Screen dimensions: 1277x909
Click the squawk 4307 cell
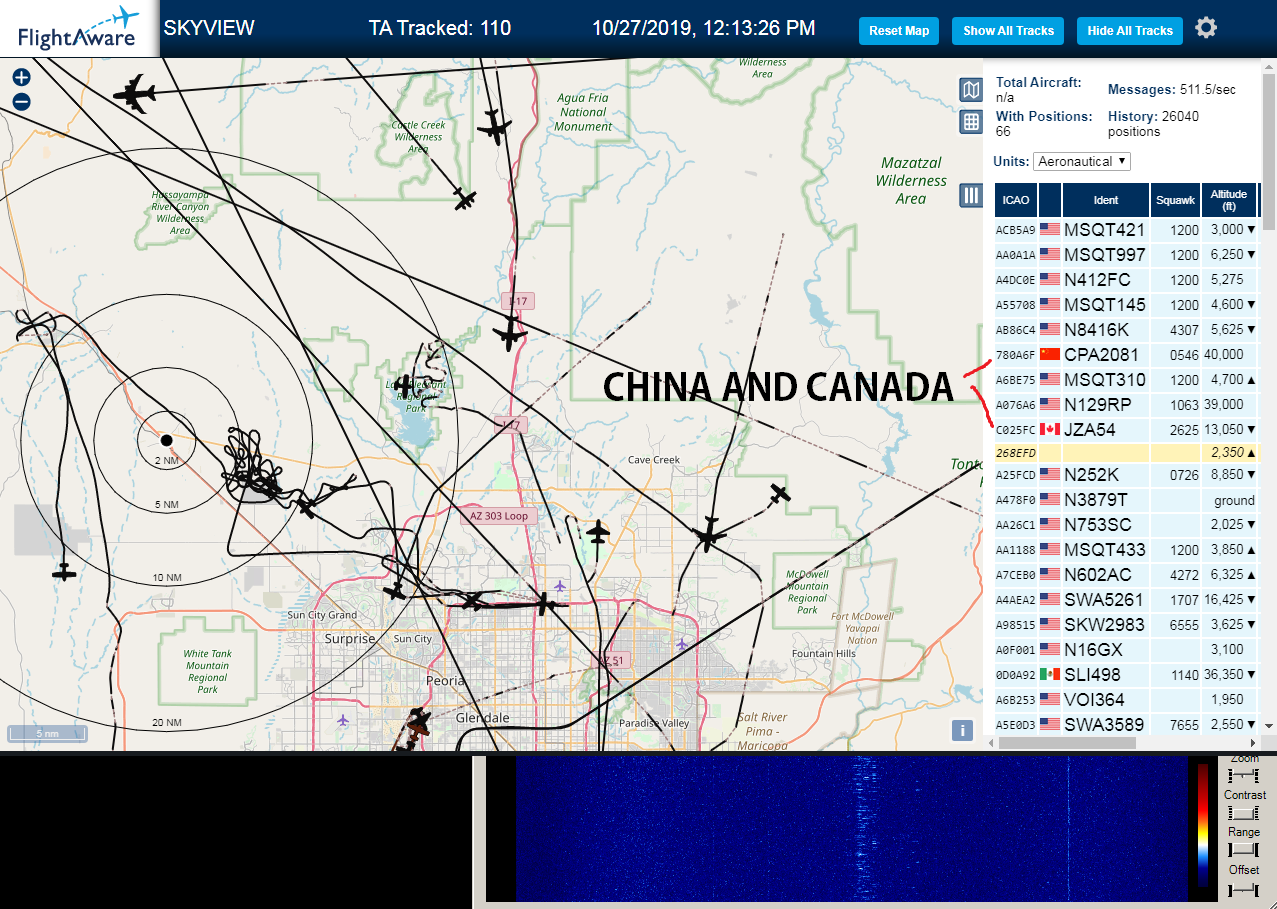1175,329
